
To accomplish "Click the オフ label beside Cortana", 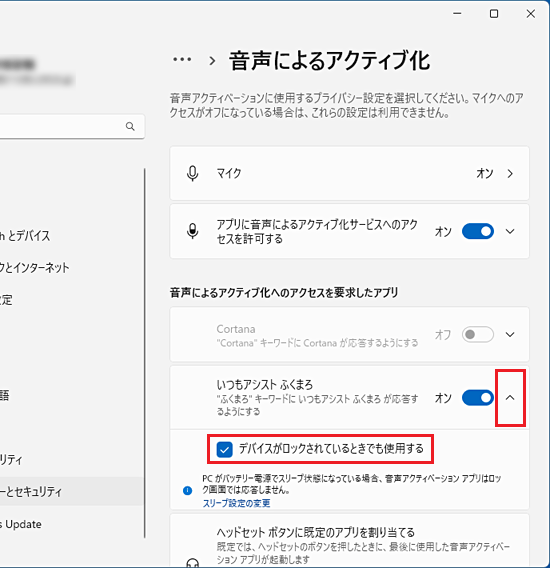I will pos(443,334).
